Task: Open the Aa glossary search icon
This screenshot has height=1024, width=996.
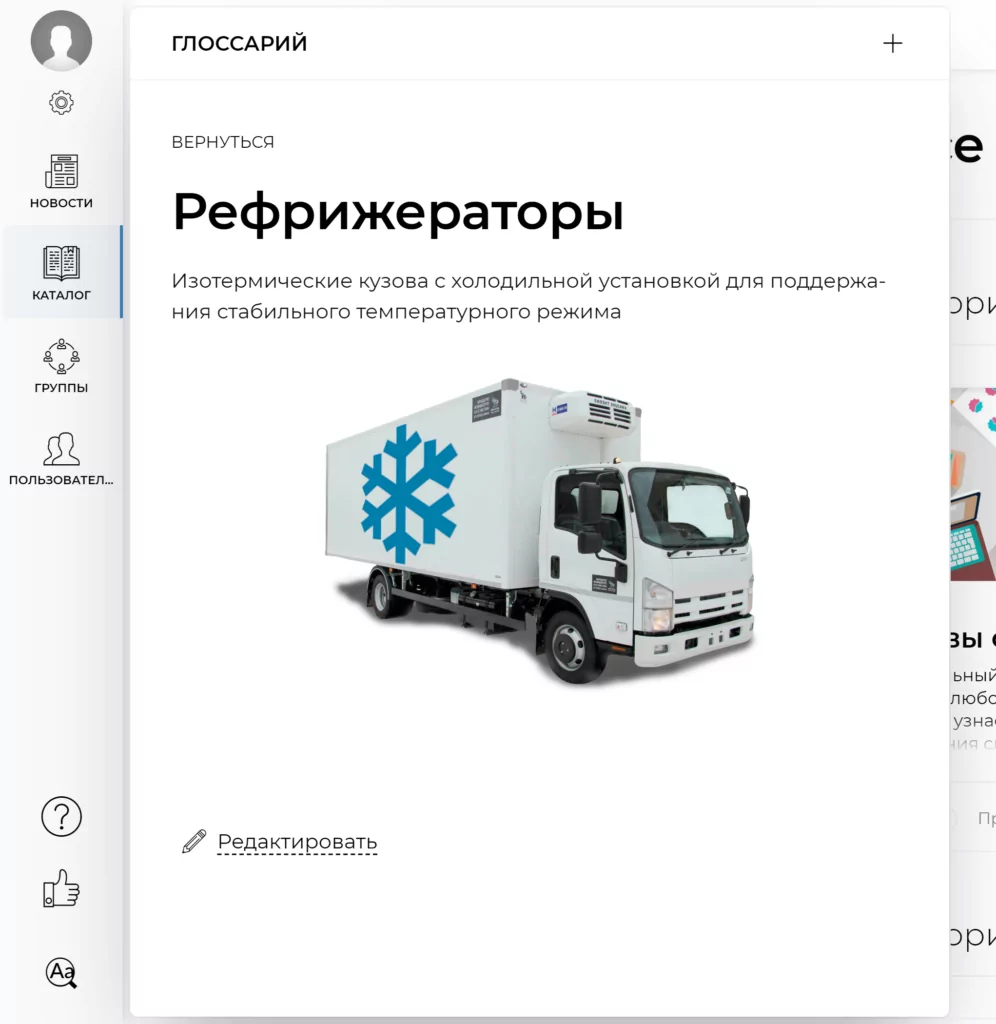Action: [x=61, y=972]
